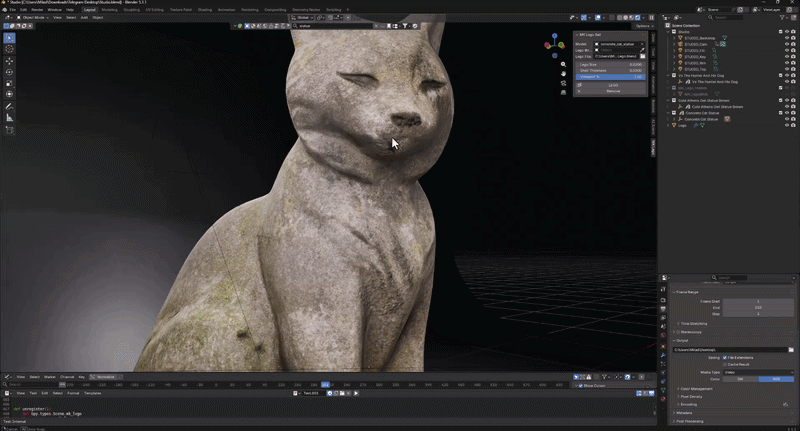Adjust the Shell Thickness field
Viewport: 800px width, 431px height.
click(x=611, y=70)
